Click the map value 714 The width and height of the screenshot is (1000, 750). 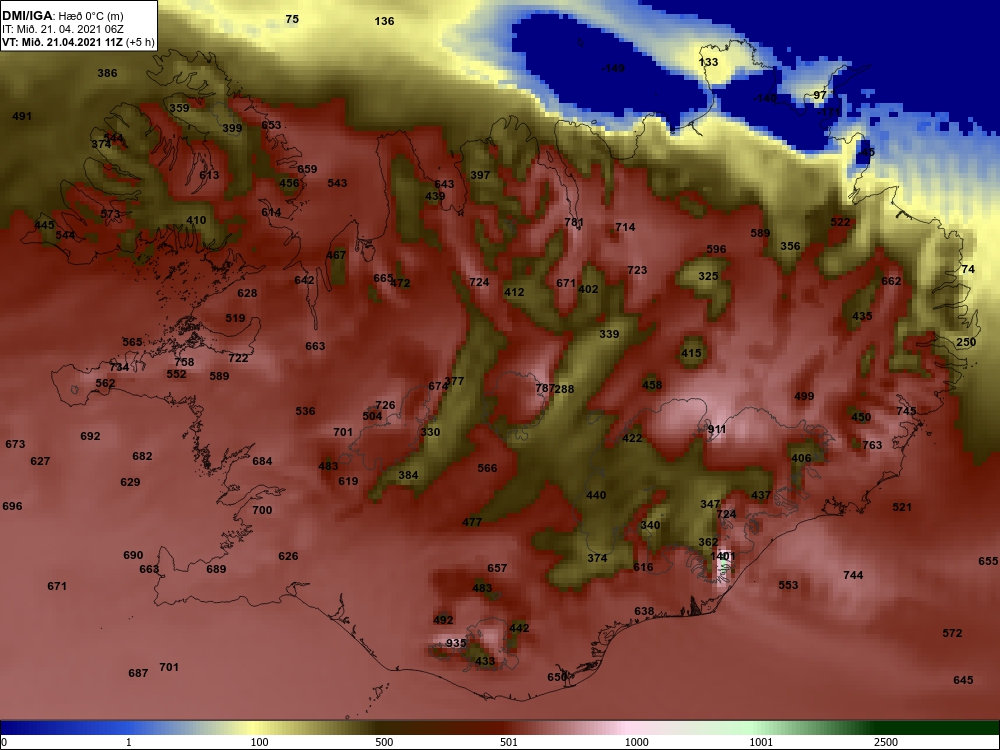[625, 226]
